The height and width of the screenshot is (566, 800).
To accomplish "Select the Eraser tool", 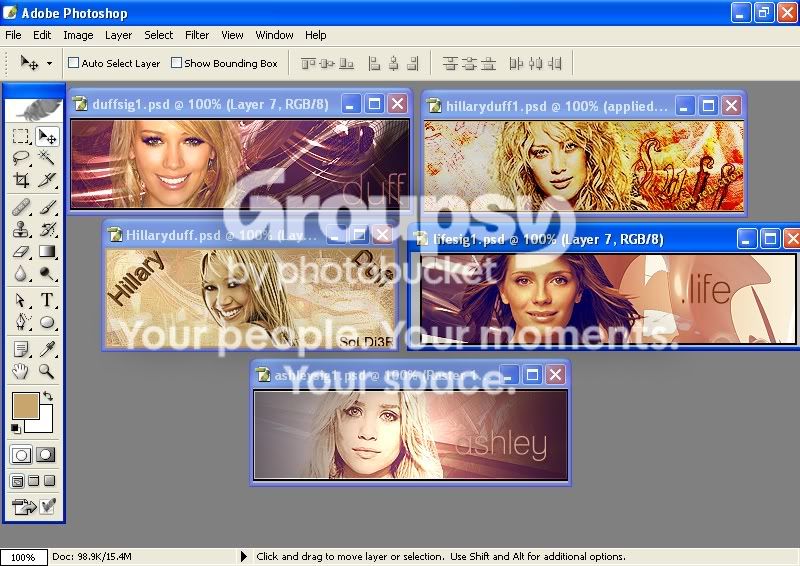I will click(x=21, y=252).
